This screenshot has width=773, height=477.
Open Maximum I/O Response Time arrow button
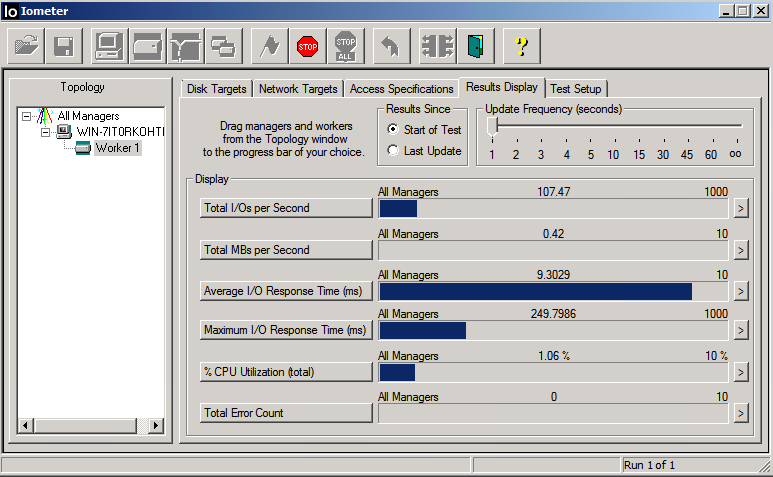pyautogui.click(x=740, y=330)
